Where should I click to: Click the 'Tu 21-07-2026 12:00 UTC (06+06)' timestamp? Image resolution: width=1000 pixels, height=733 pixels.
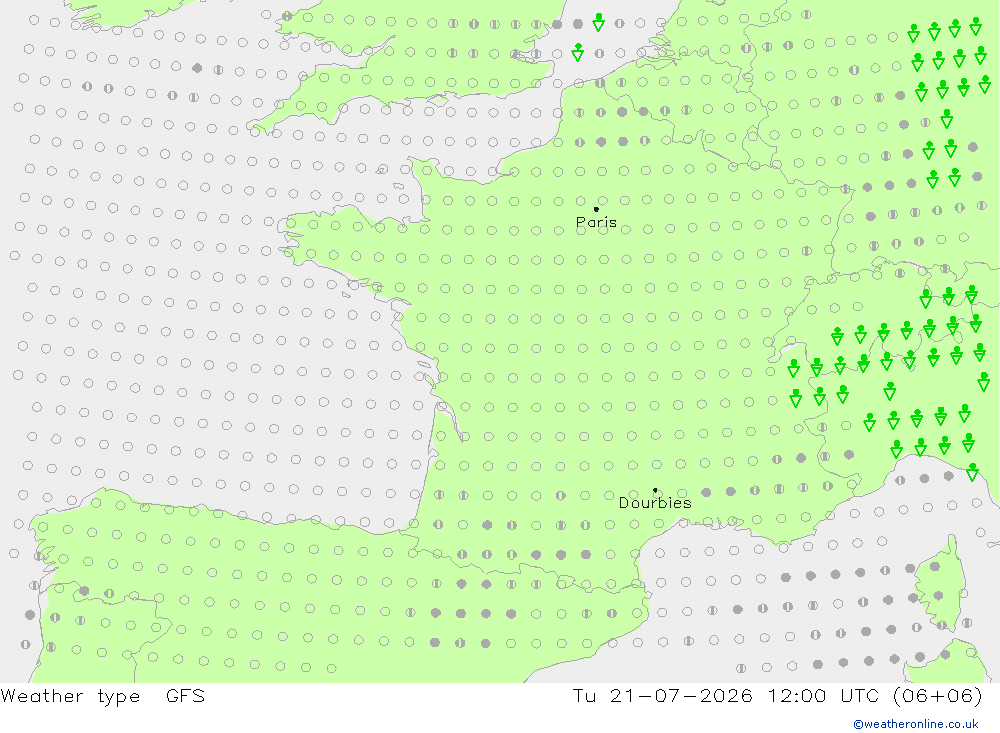point(777,695)
